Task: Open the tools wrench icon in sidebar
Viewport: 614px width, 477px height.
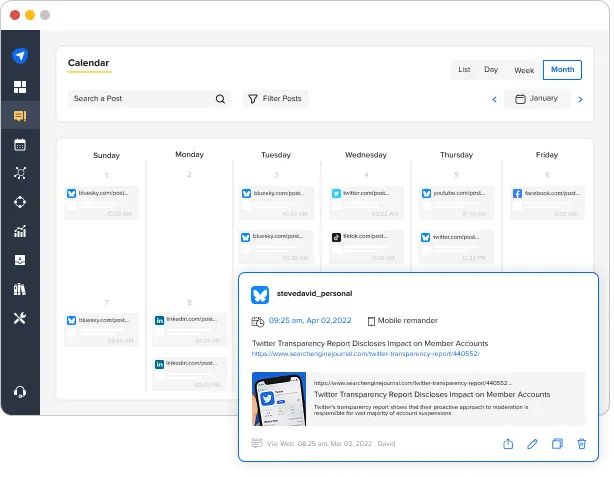Action: coord(20,318)
